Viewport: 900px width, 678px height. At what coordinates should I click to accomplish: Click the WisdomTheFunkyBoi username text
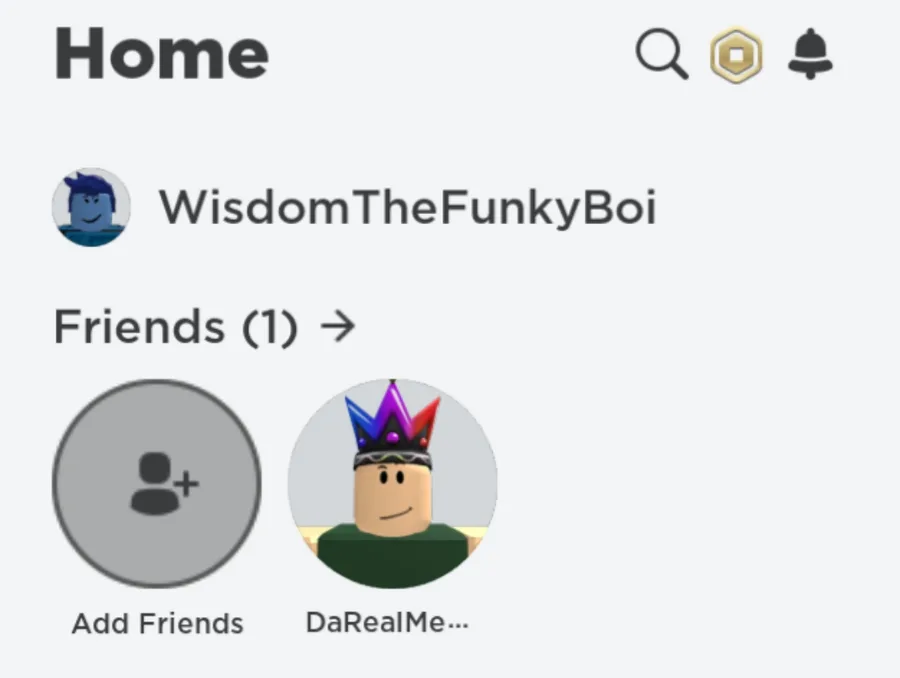tap(407, 207)
